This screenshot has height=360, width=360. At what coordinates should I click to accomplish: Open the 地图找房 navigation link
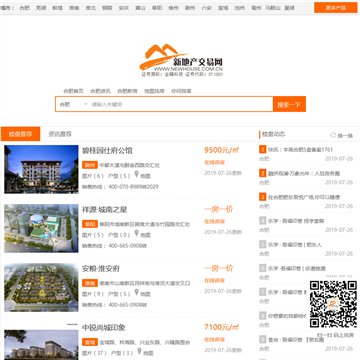point(154,91)
